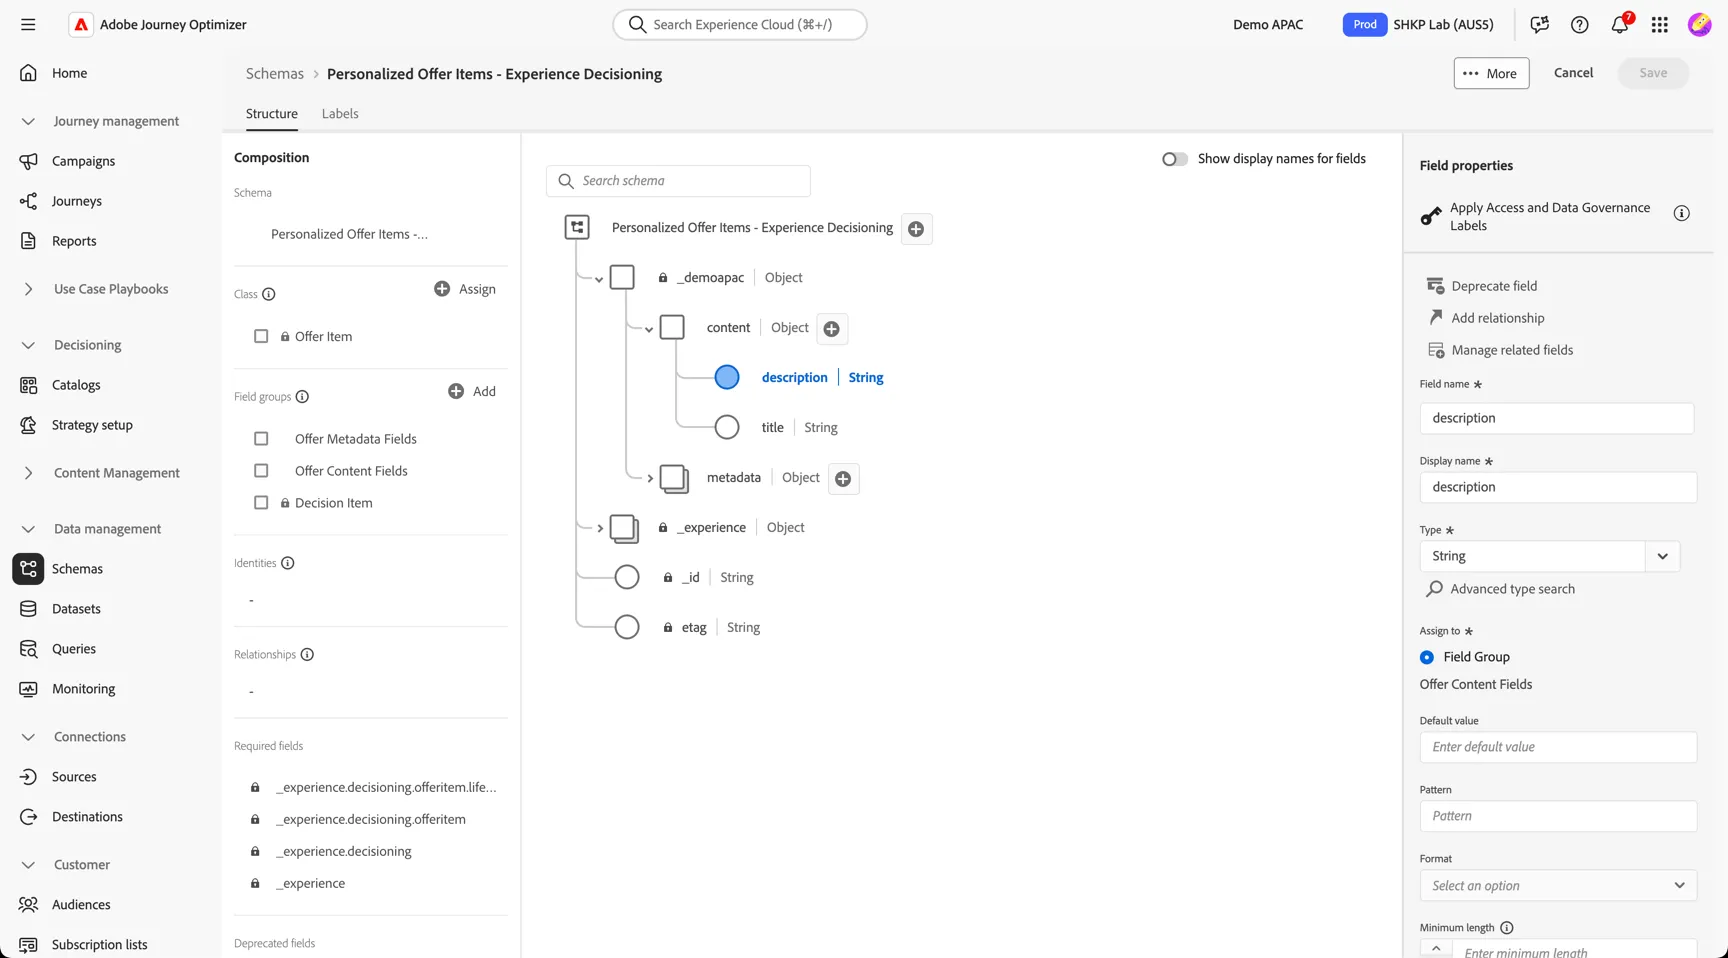Viewport: 1728px width, 958px height.
Task: Expand the metadata object node
Action: [x=650, y=478]
